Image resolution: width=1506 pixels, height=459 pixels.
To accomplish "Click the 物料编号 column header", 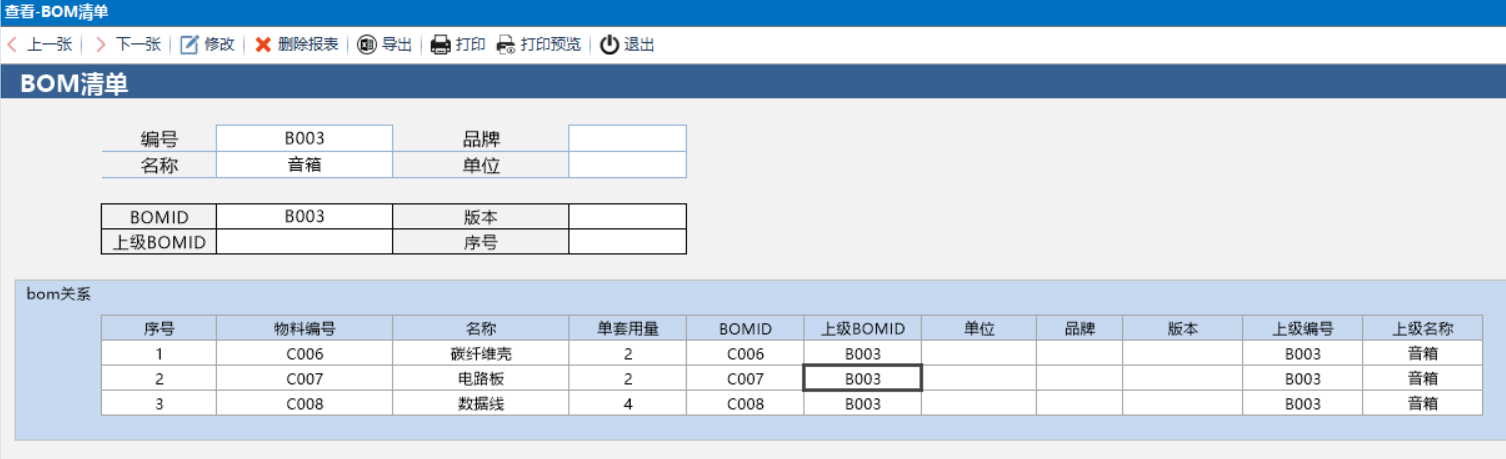I will tap(304, 328).
